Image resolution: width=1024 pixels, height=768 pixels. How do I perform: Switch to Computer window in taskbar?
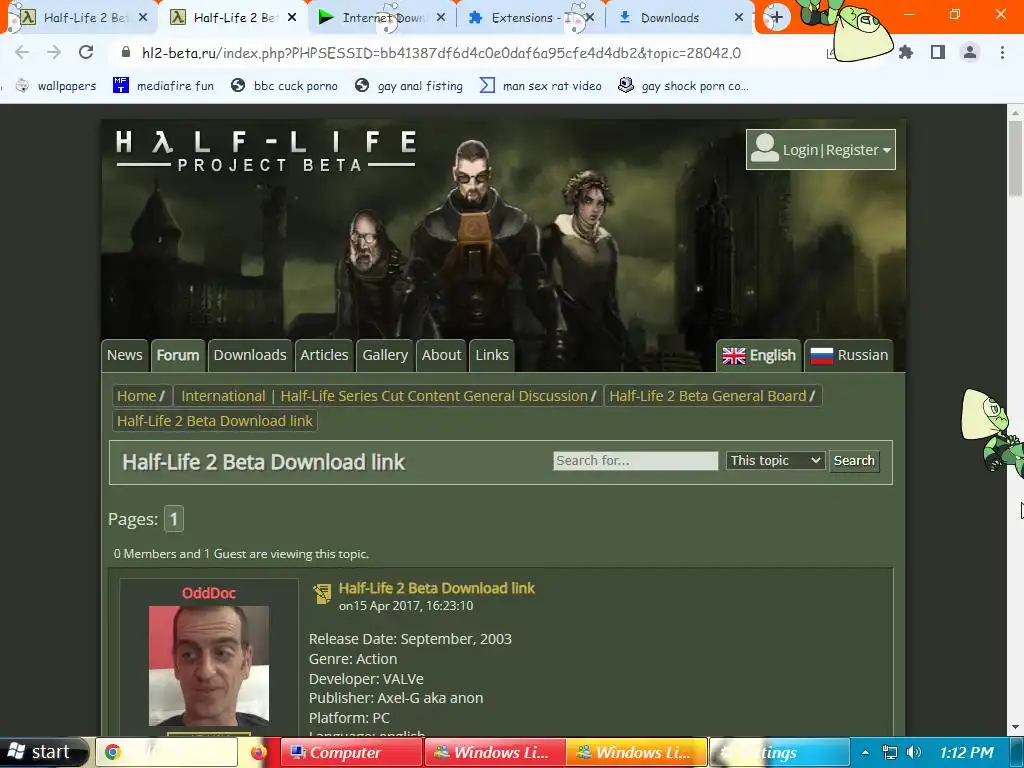pos(351,752)
